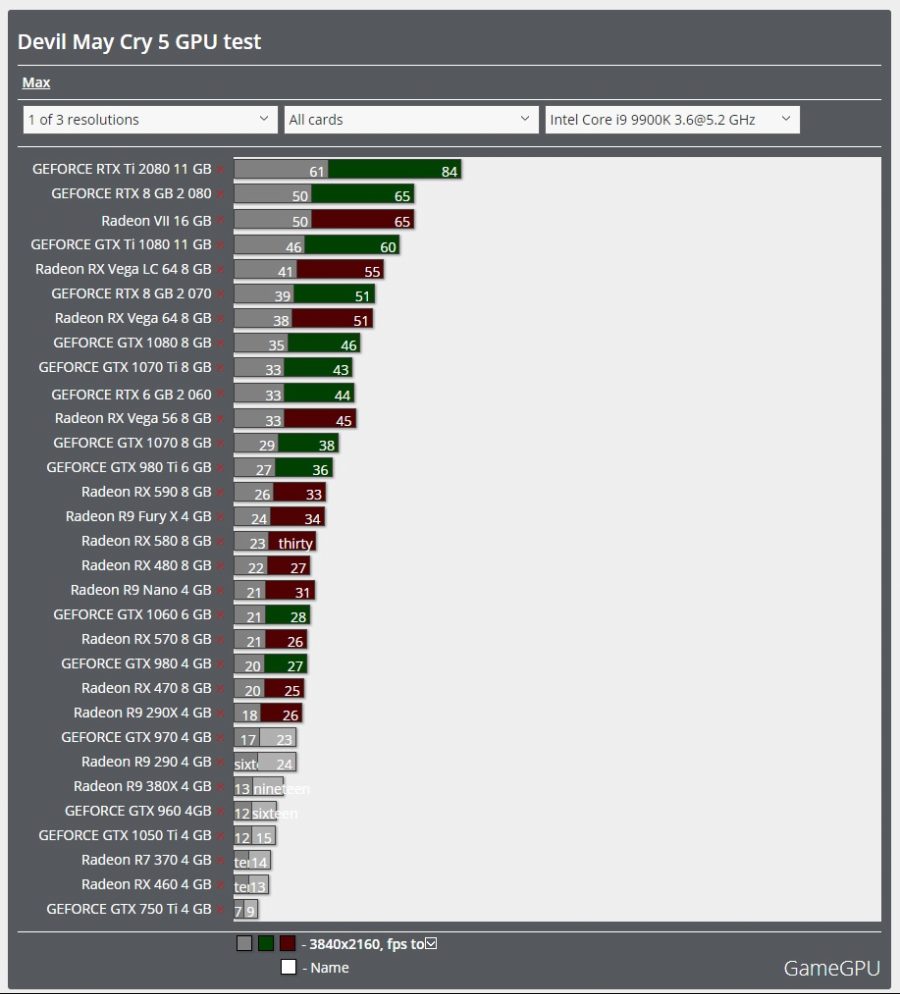This screenshot has height=994, width=900.
Task: Click the 'GEFORCE GTX 1070 8 GB' label
Action: click(x=132, y=442)
